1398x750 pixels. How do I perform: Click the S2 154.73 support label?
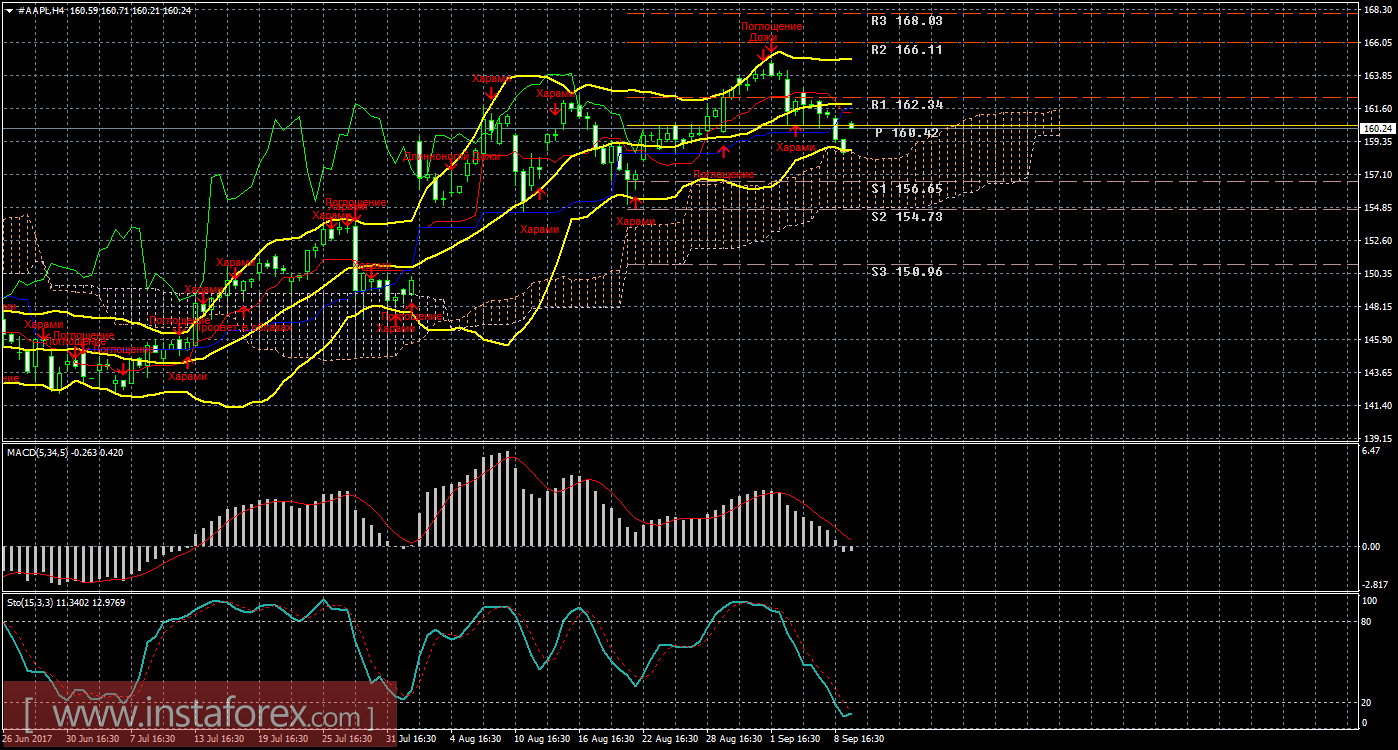906,216
